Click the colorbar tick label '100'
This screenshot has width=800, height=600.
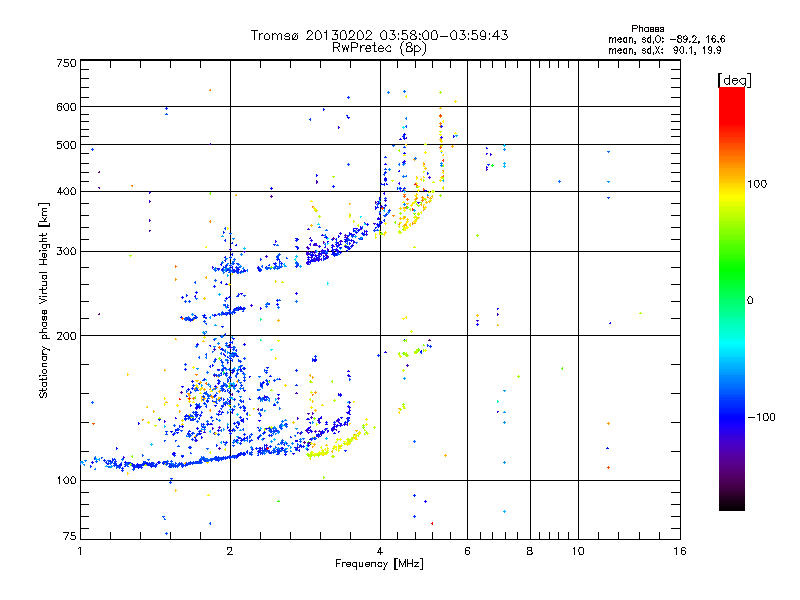pos(757,184)
